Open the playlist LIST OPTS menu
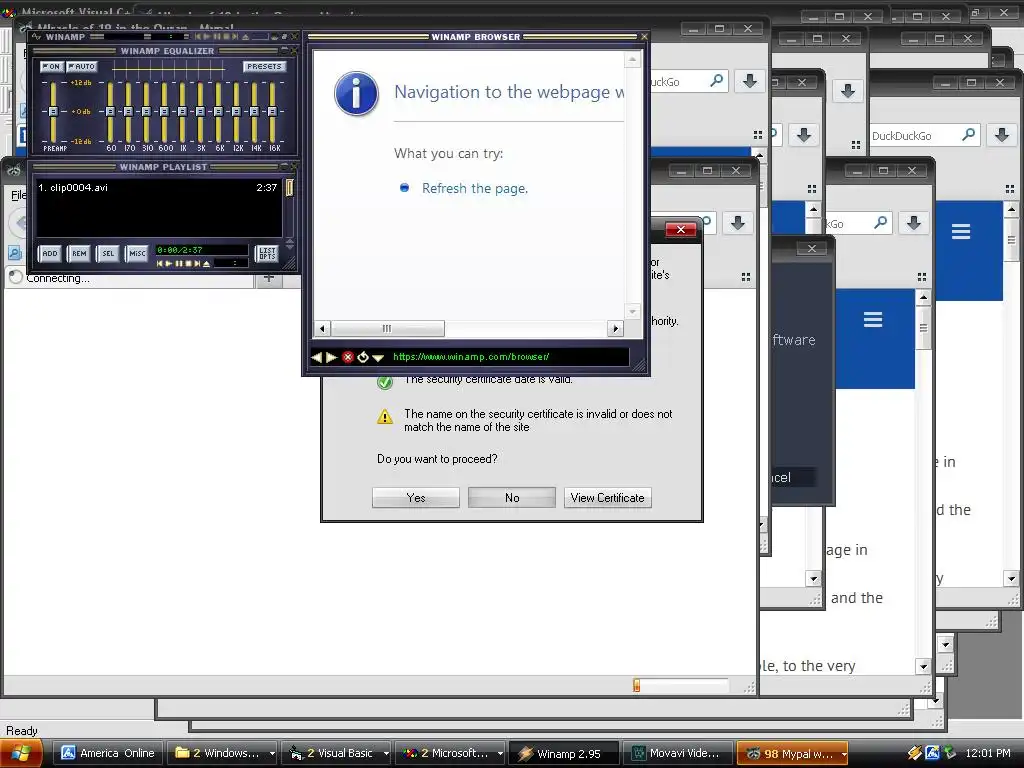1024x768 pixels. pos(267,253)
